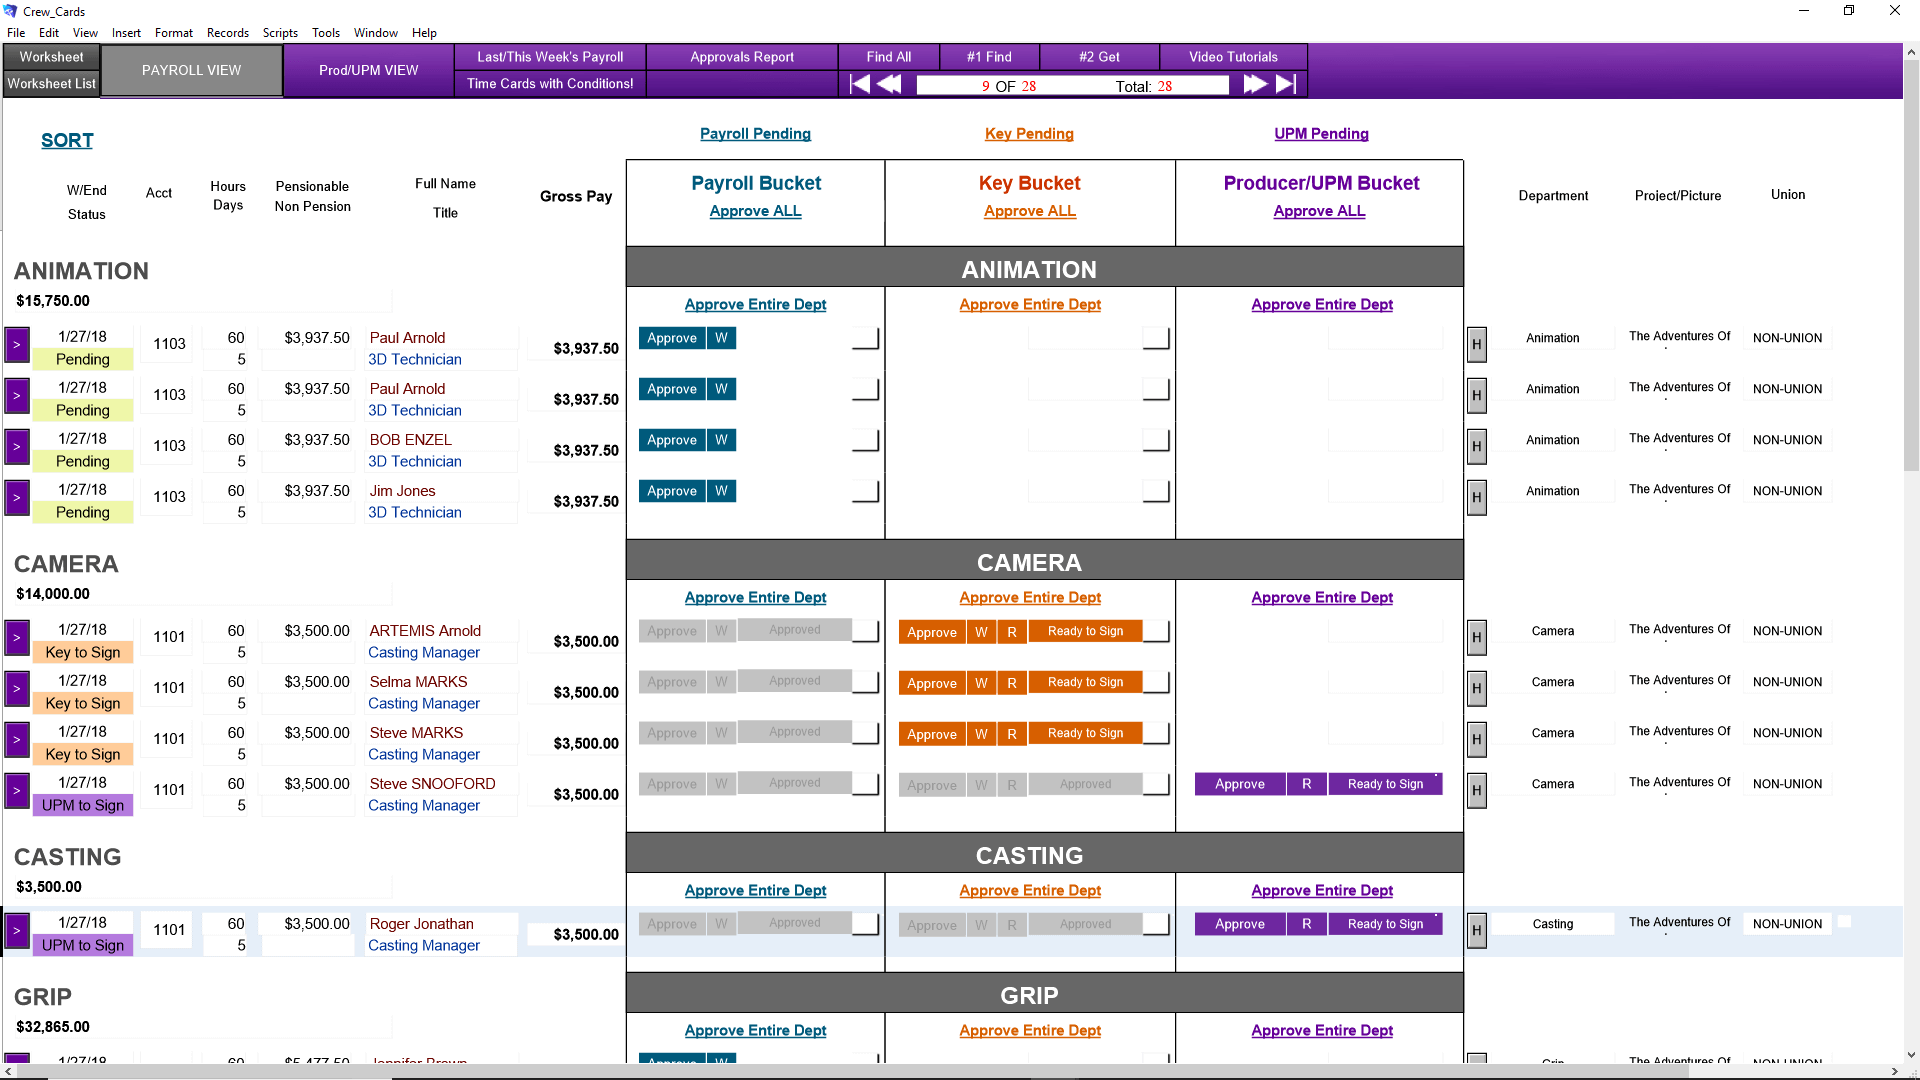This screenshot has height=1080, width=1920.
Task: Click Approve ALL under Payroll Bucket
Action: 755,211
